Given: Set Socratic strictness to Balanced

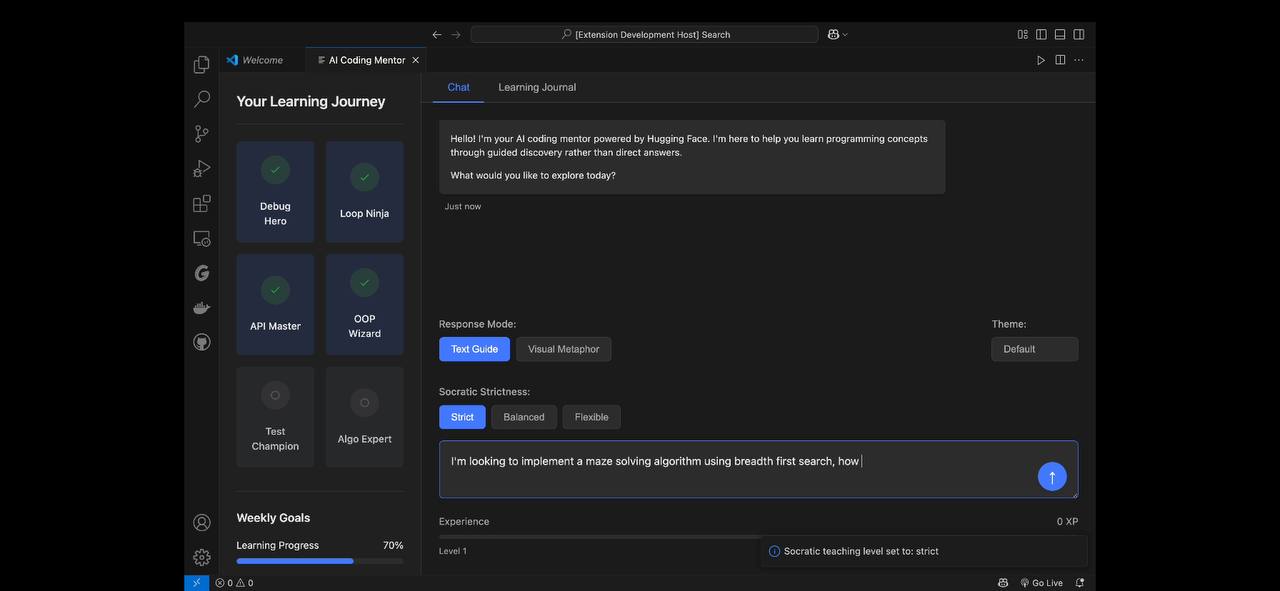Looking at the screenshot, I should tap(524, 417).
